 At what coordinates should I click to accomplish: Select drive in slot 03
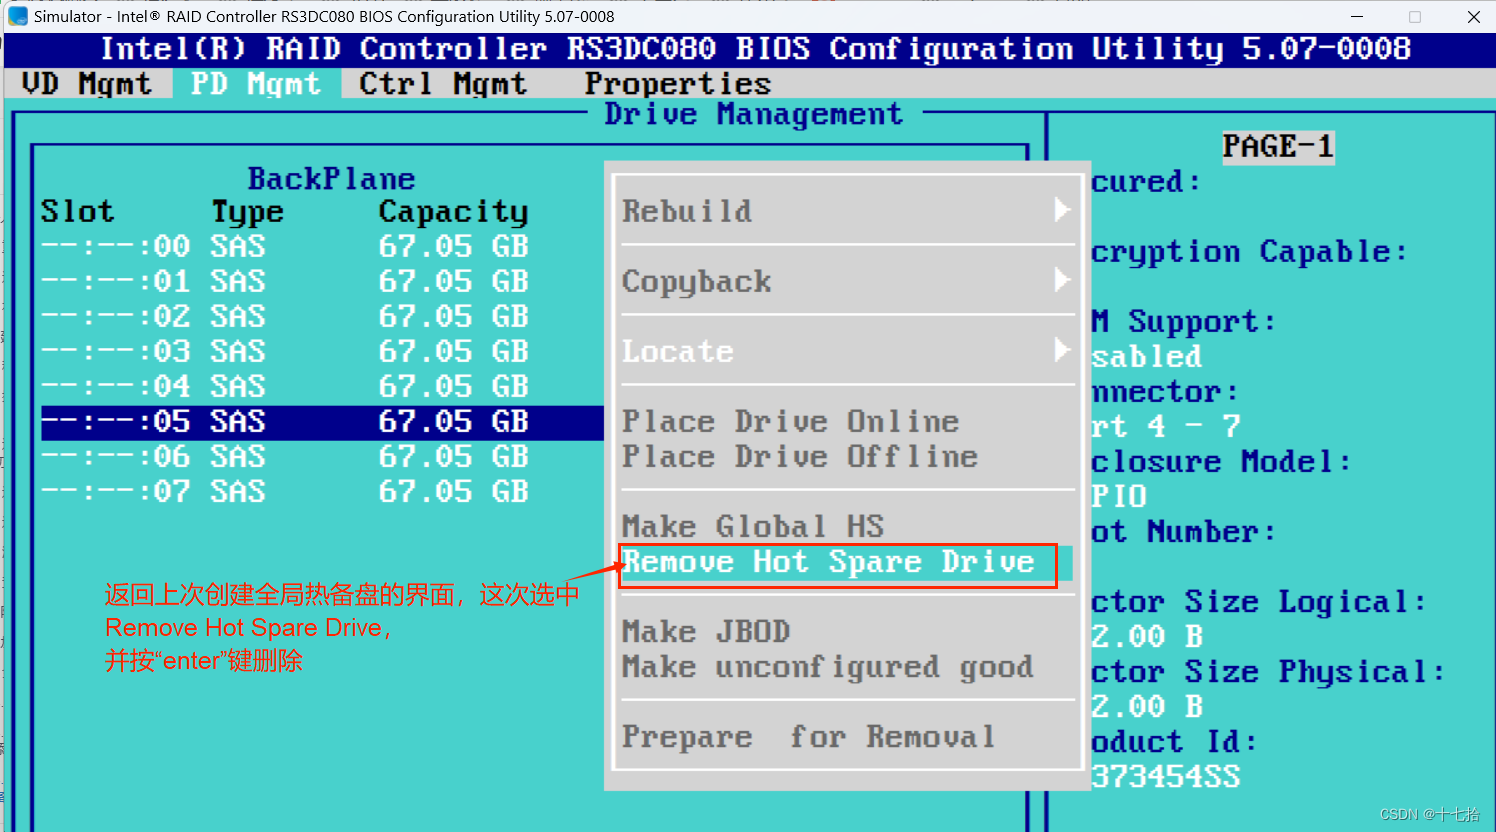tap(322, 351)
